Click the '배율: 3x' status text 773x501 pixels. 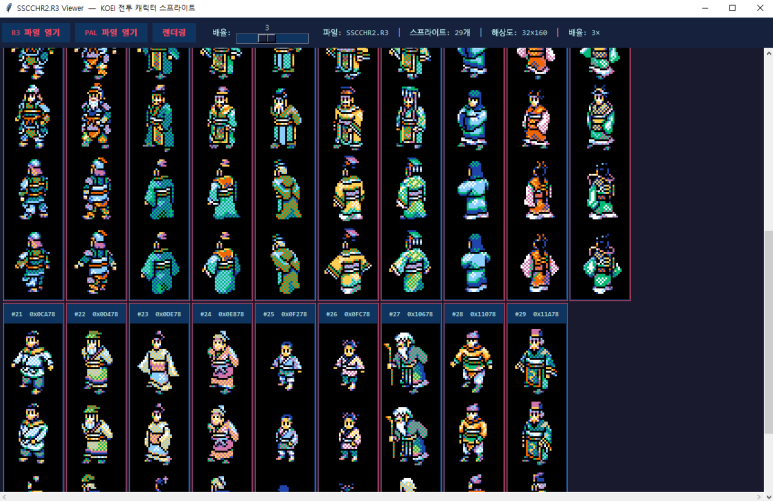click(x=584, y=33)
